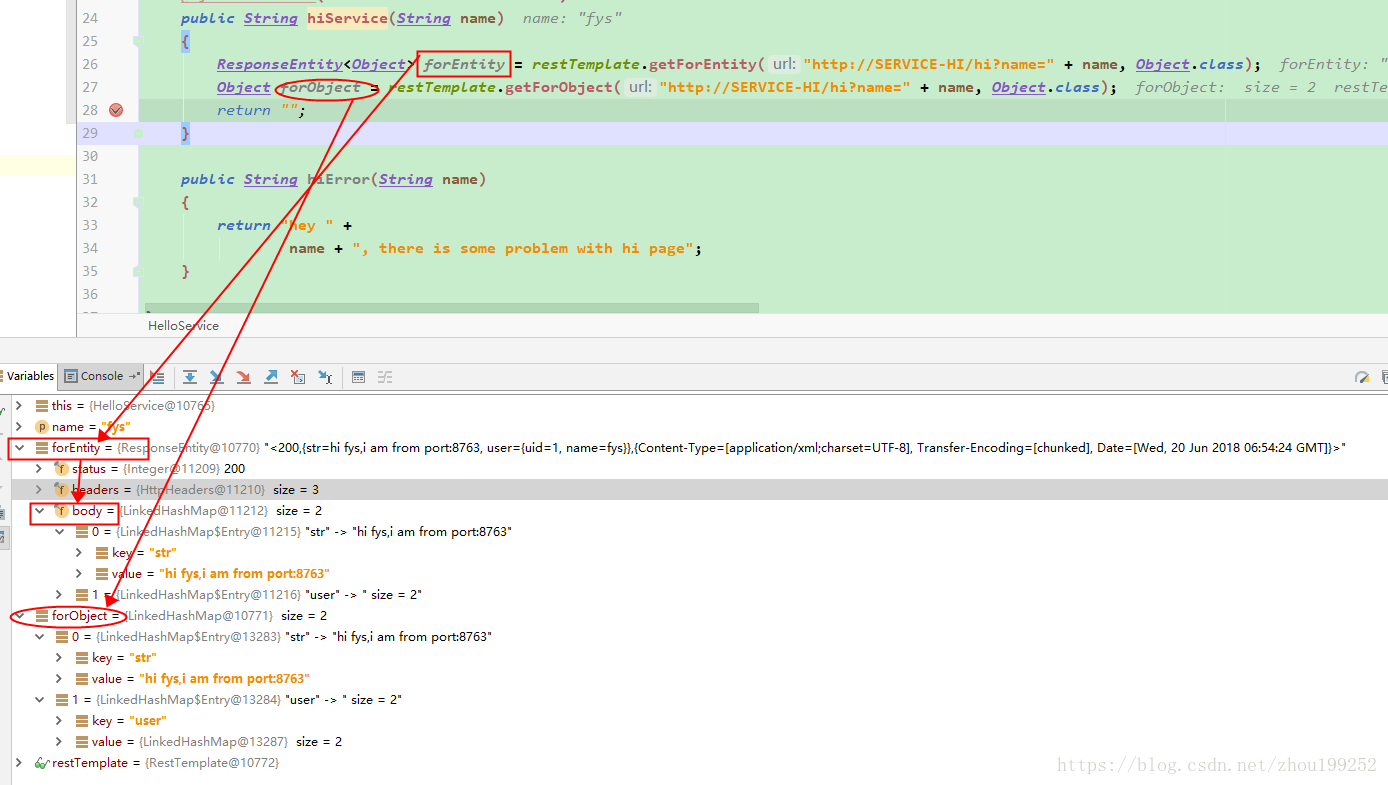Toggle the breakpoint on line 28
This screenshot has height=785, width=1388.
click(x=116, y=110)
